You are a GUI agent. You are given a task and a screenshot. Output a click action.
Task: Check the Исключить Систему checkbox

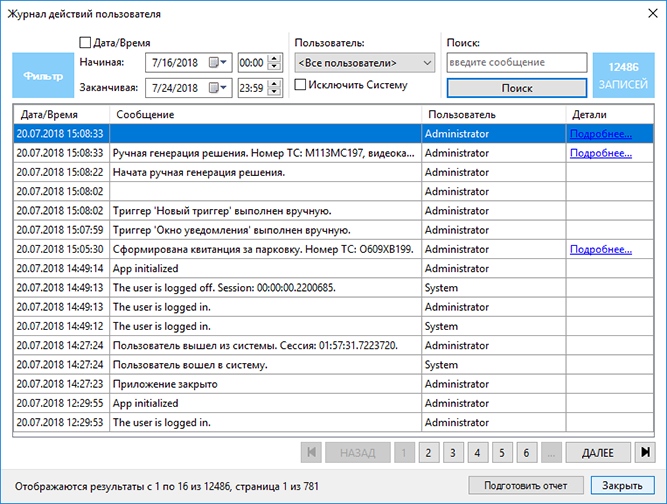300,85
